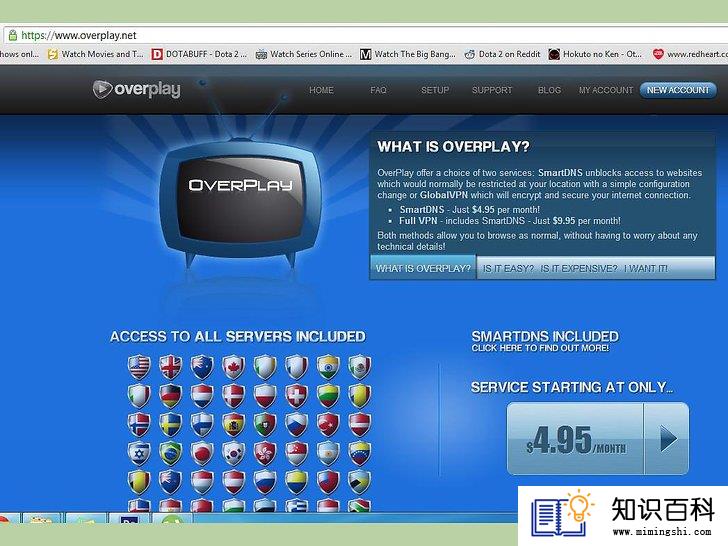The height and width of the screenshot is (546, 728).
Task: Select the United Kingdom flag shield
Action: [170, 367]
